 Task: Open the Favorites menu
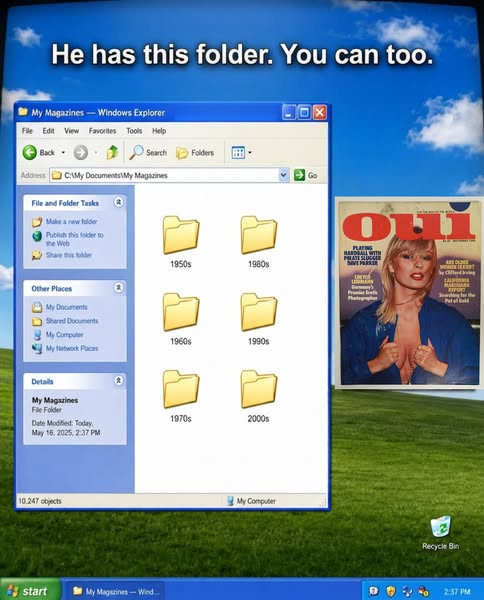pos(102,131)
